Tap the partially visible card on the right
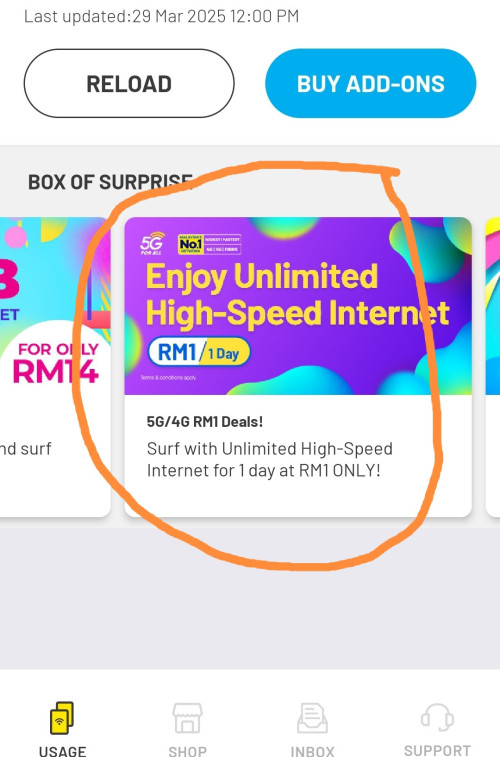 [x=493, y=367]
